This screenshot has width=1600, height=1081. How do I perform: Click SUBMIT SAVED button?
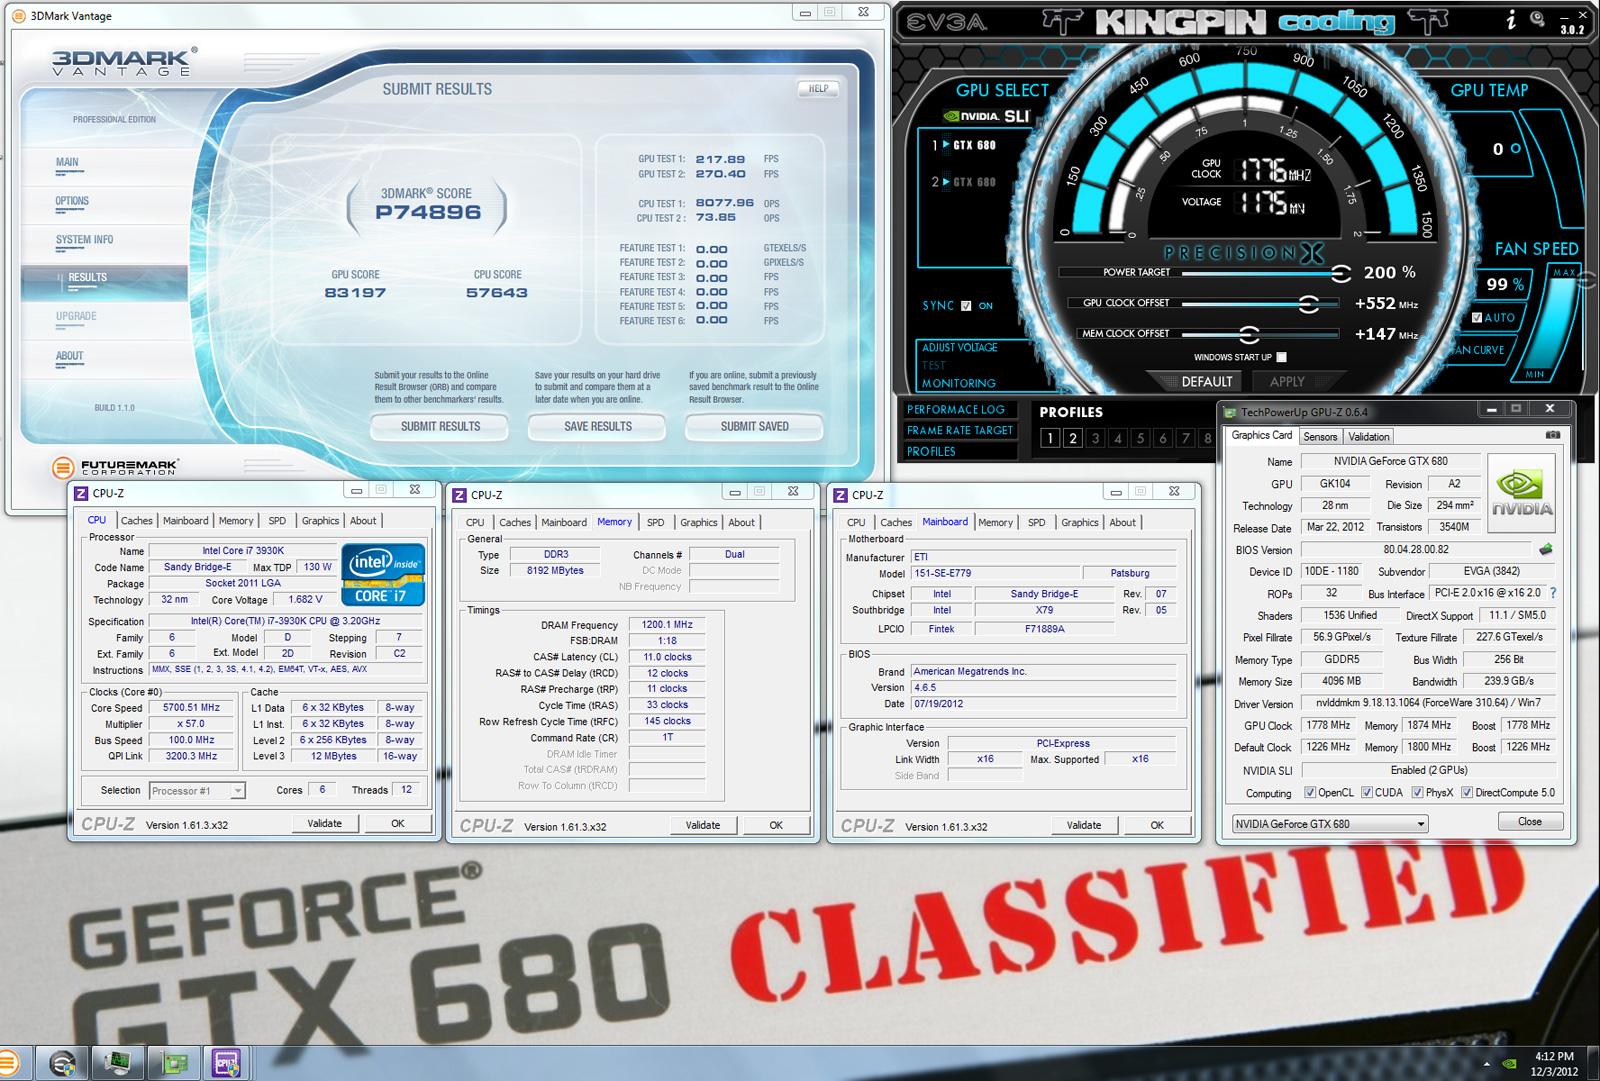click(x=755, y=427)
